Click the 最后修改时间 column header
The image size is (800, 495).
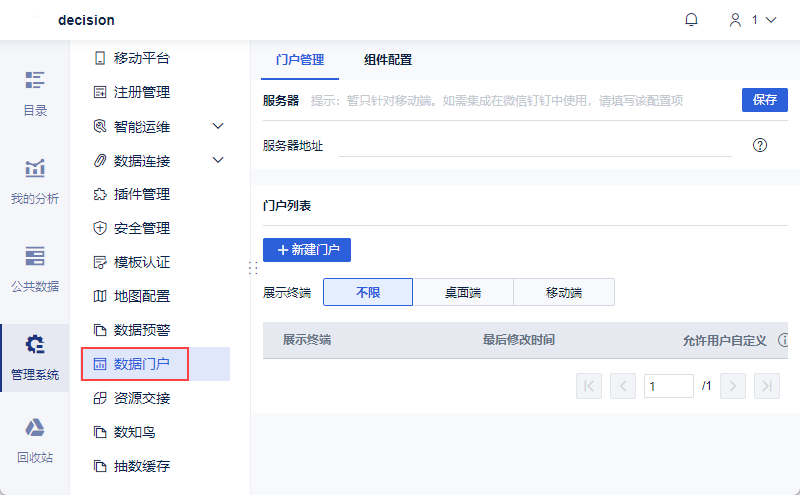(518, 340)
